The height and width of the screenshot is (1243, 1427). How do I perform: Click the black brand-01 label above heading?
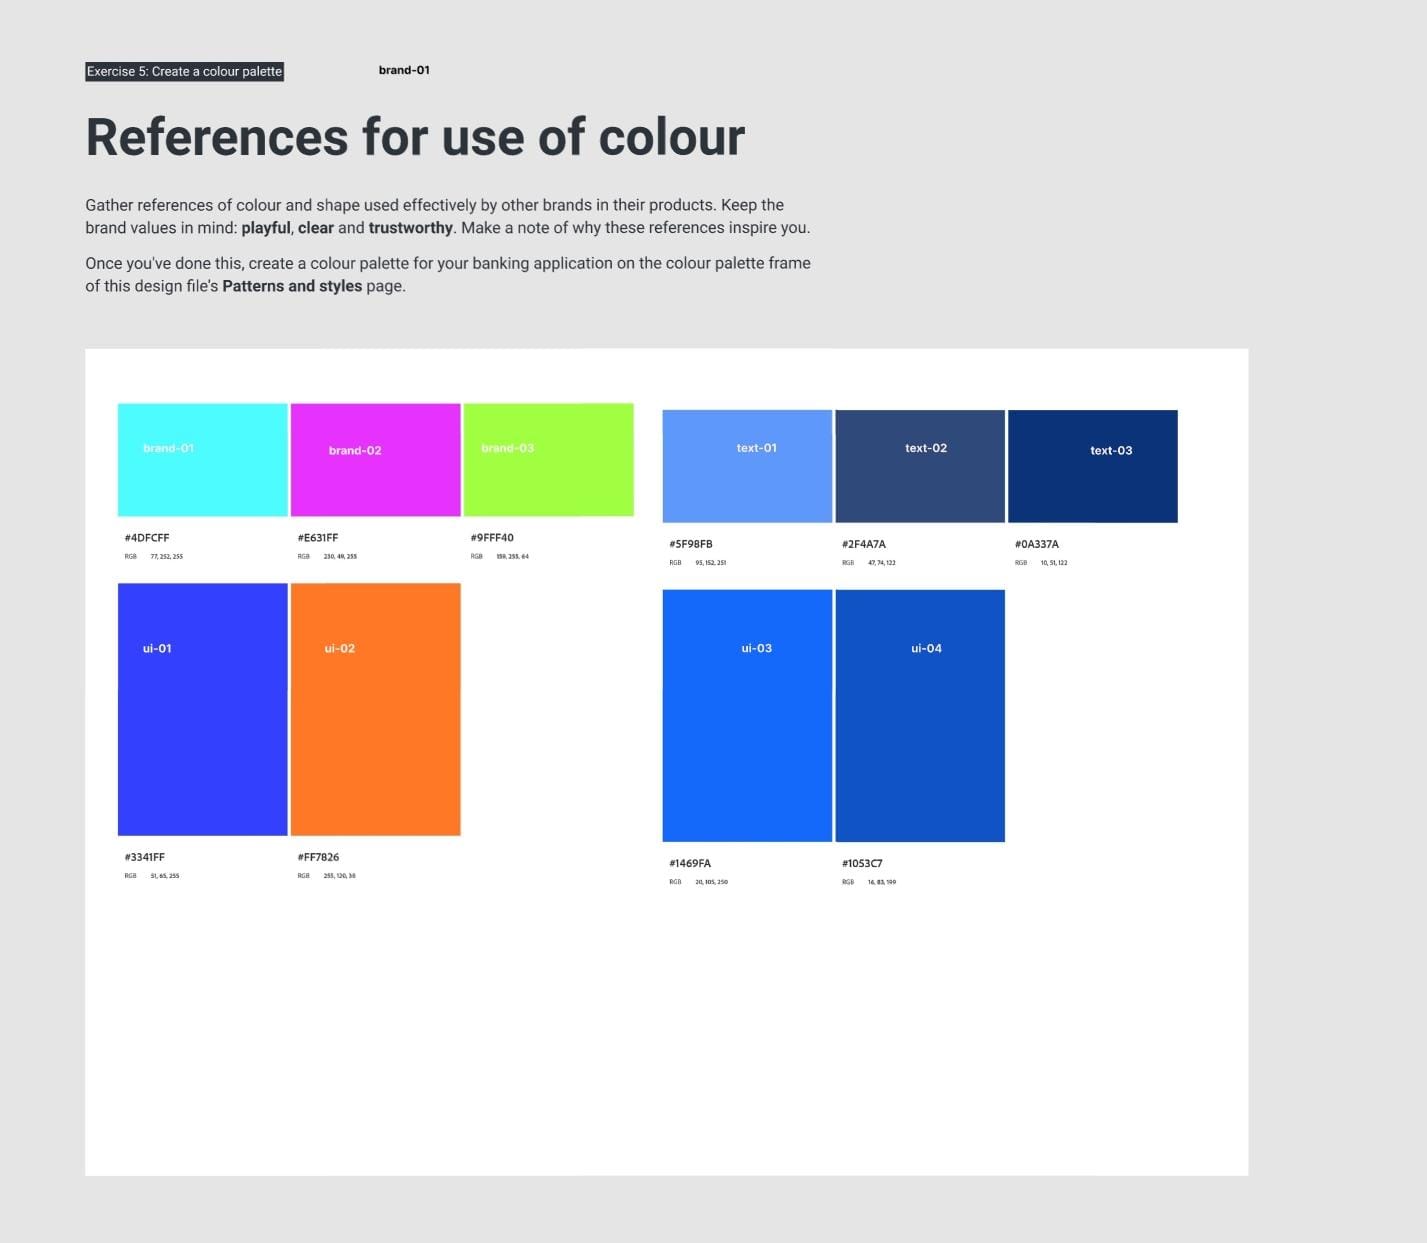click(404, 70)
